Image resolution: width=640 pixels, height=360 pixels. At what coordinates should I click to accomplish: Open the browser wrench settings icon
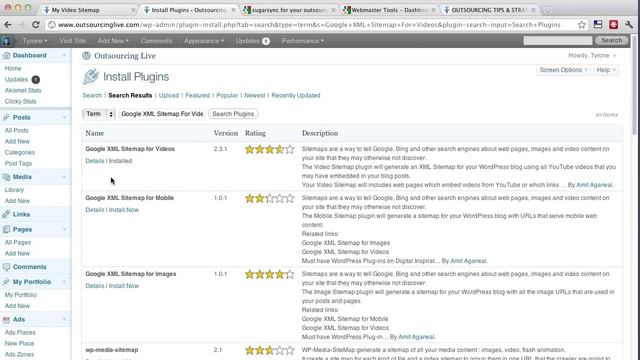tap(629, 25)
